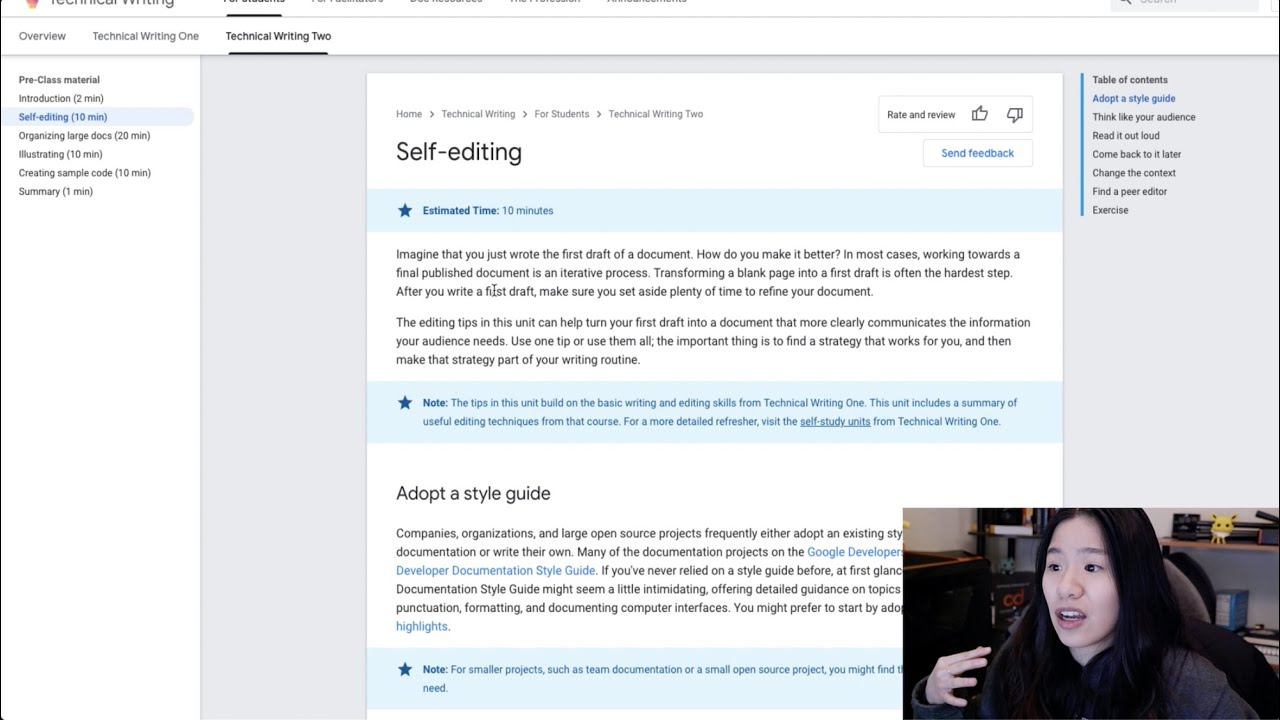Click the thumbs down rating icon
Screen dimensions: 1280x720
pos(1015,114)
